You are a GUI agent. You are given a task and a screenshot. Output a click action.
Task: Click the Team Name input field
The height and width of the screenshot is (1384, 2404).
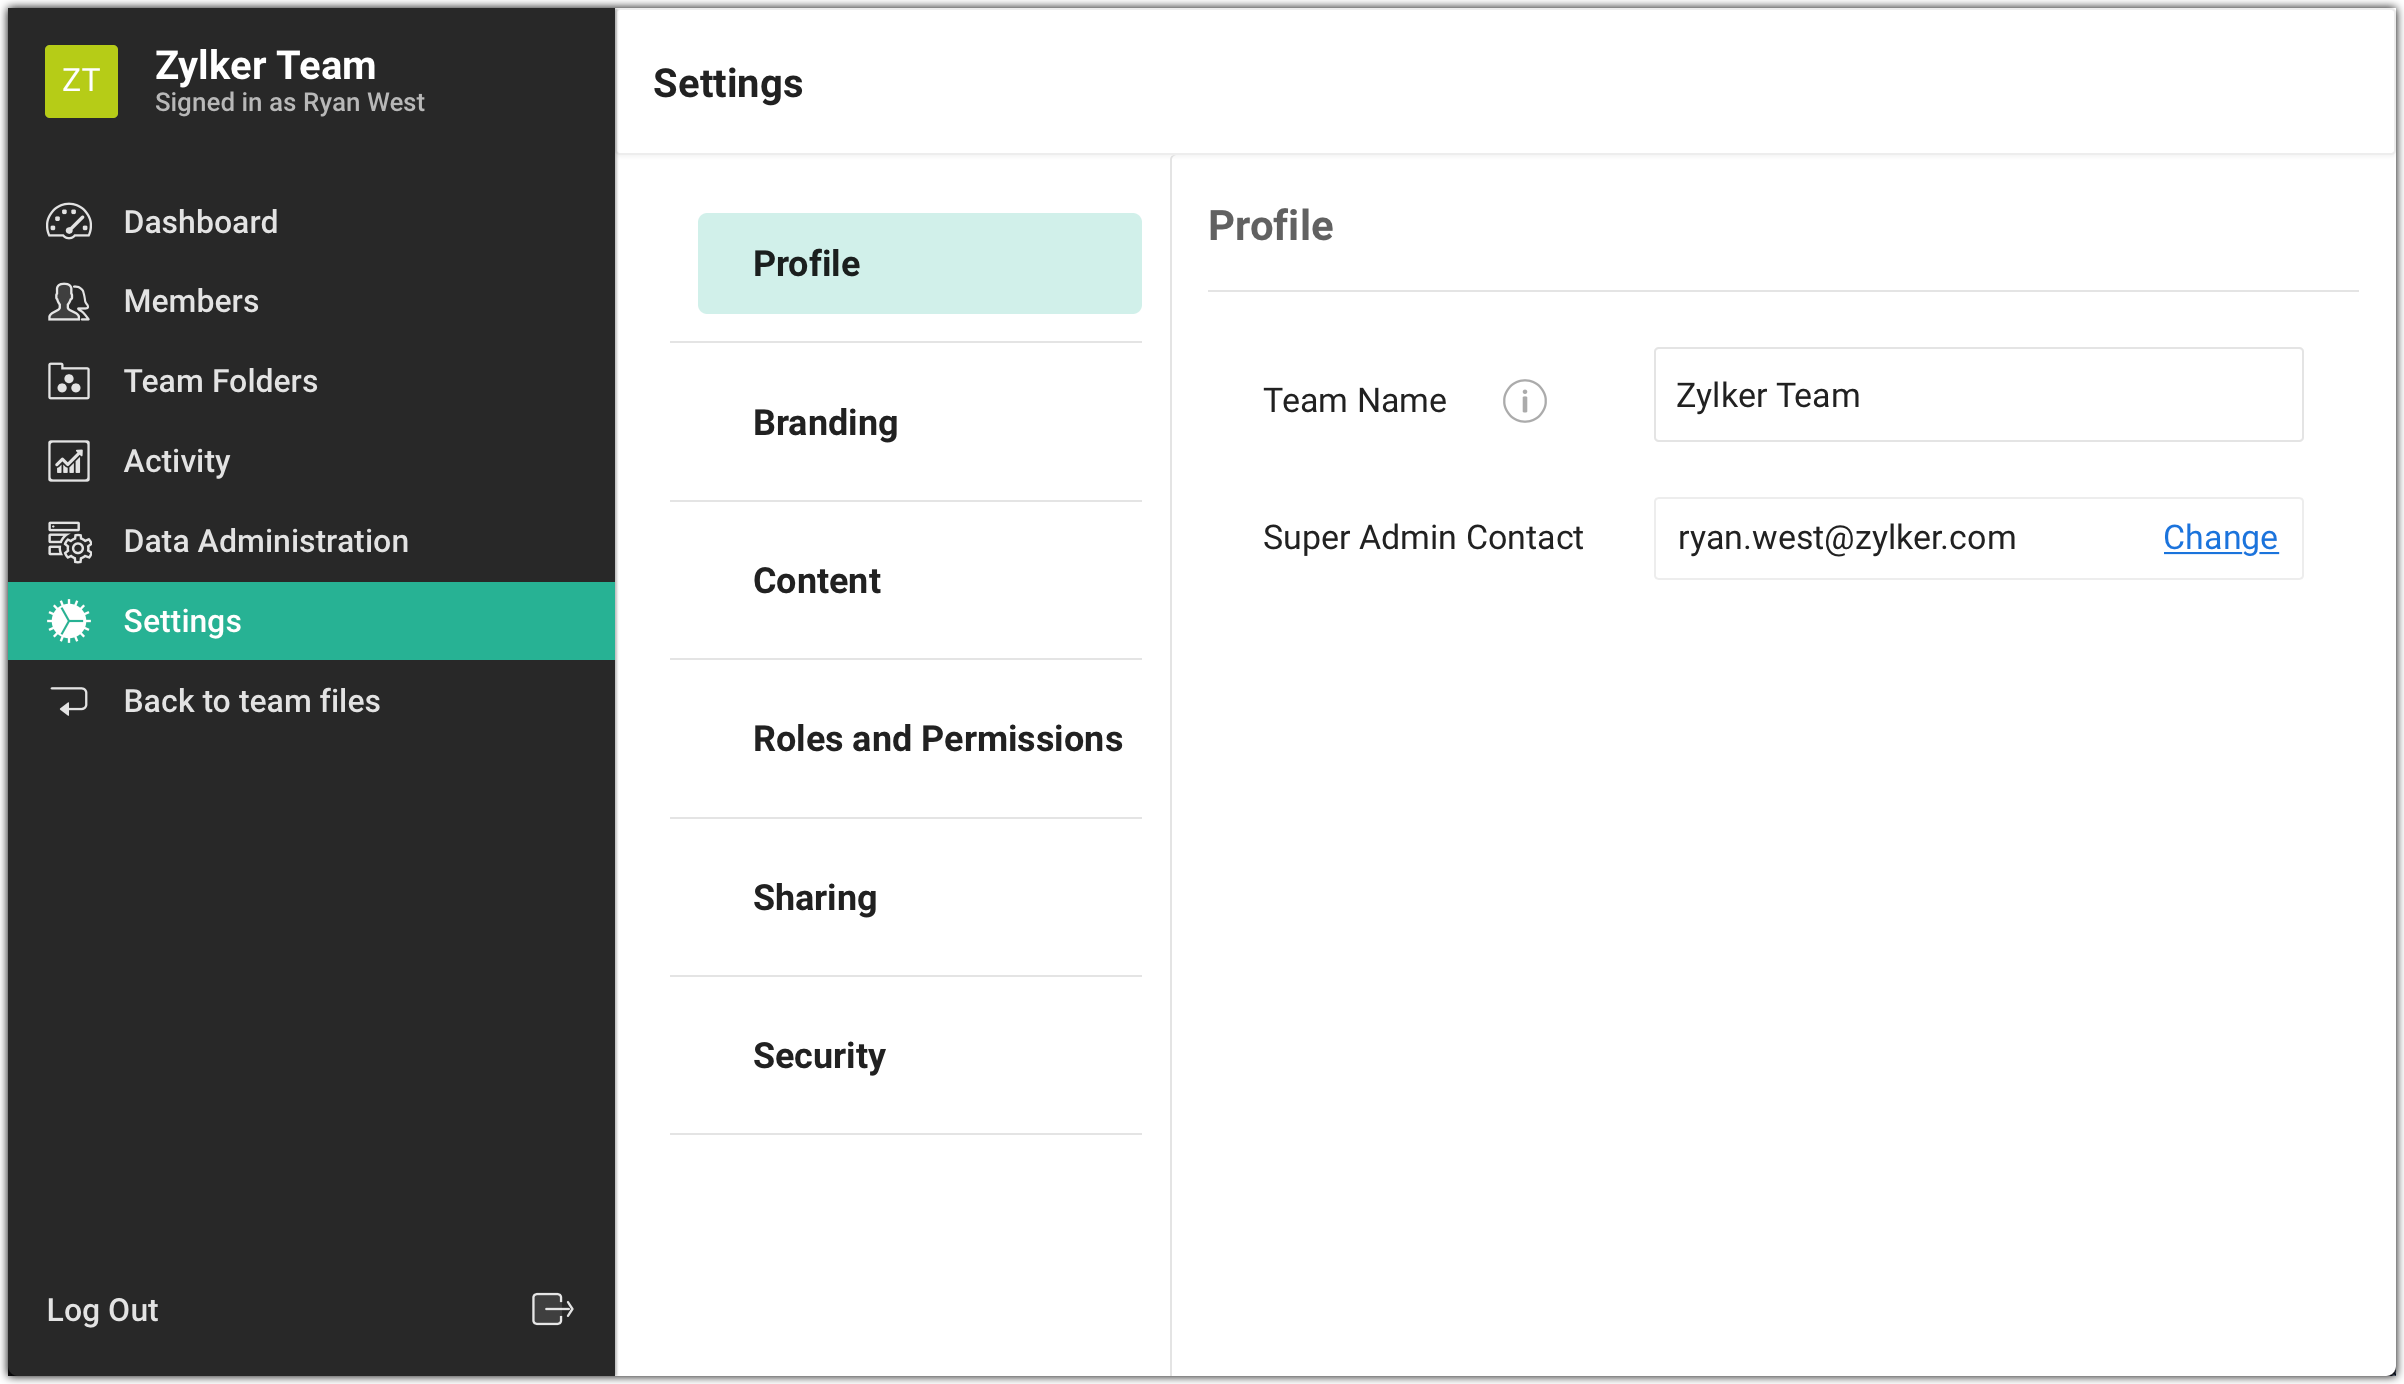point(1977,395)
